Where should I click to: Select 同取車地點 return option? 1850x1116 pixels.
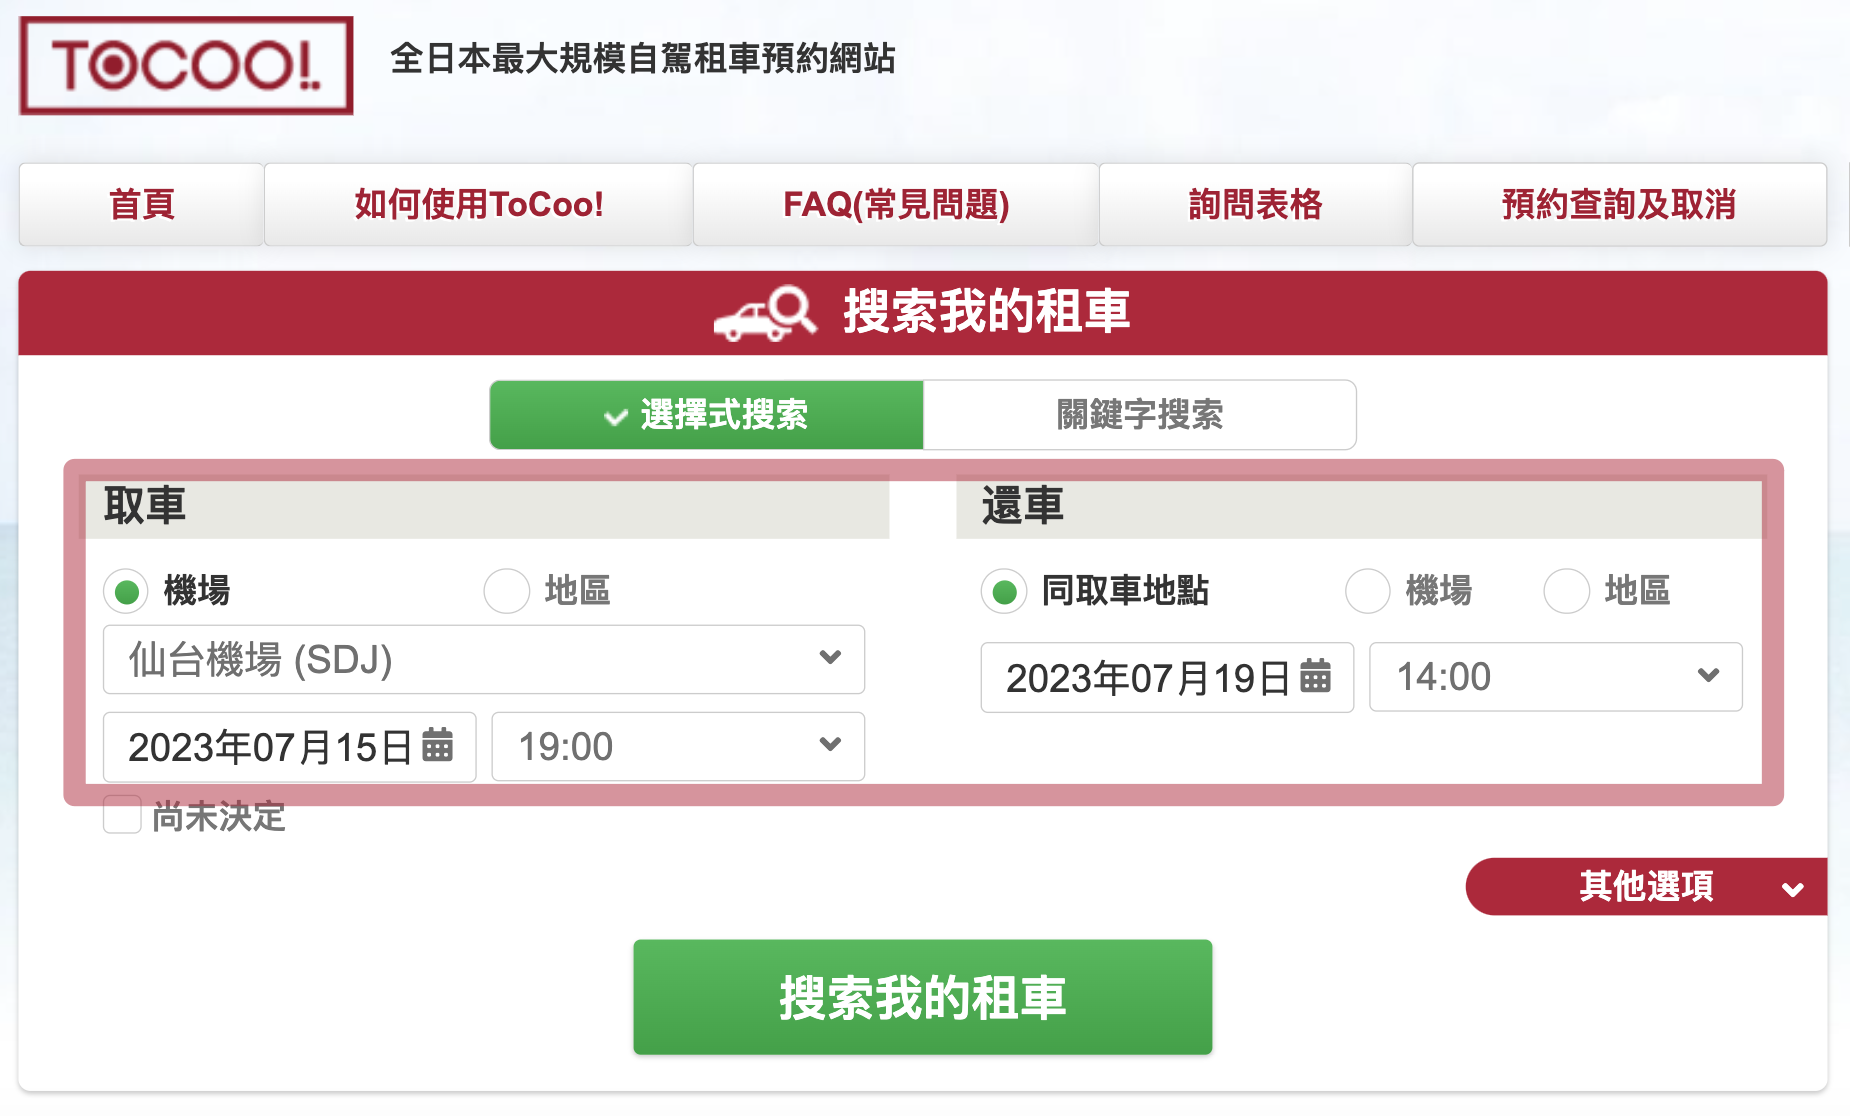click(1005, 592)
